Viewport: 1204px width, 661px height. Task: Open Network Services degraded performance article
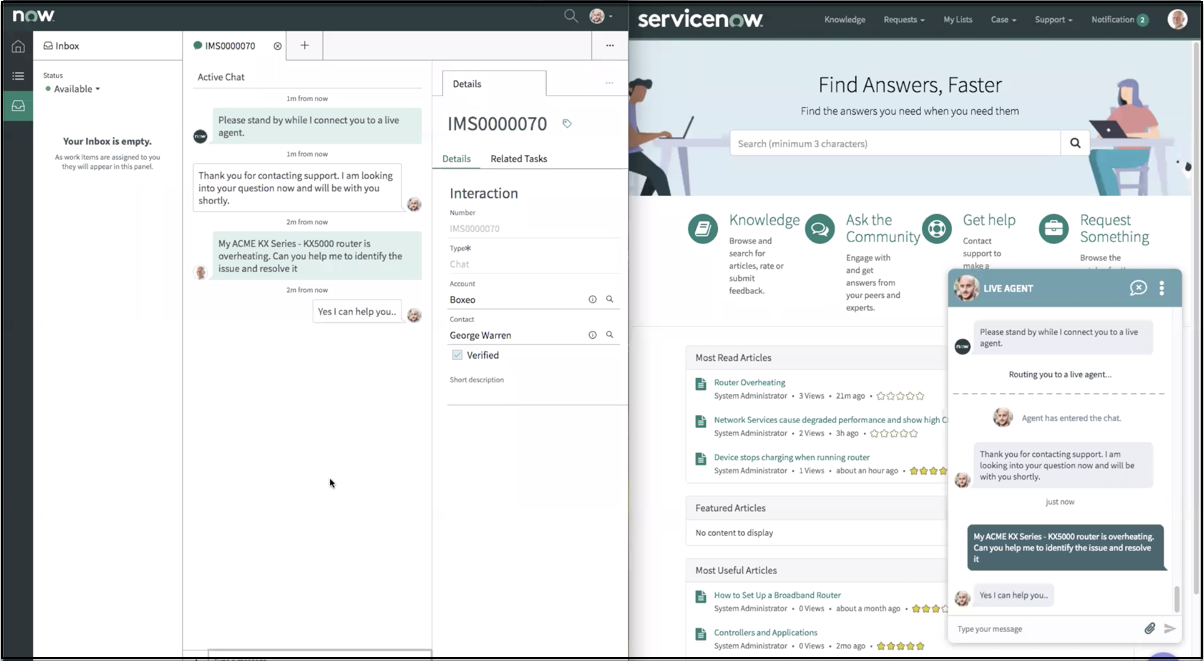(x=830, y=420)
